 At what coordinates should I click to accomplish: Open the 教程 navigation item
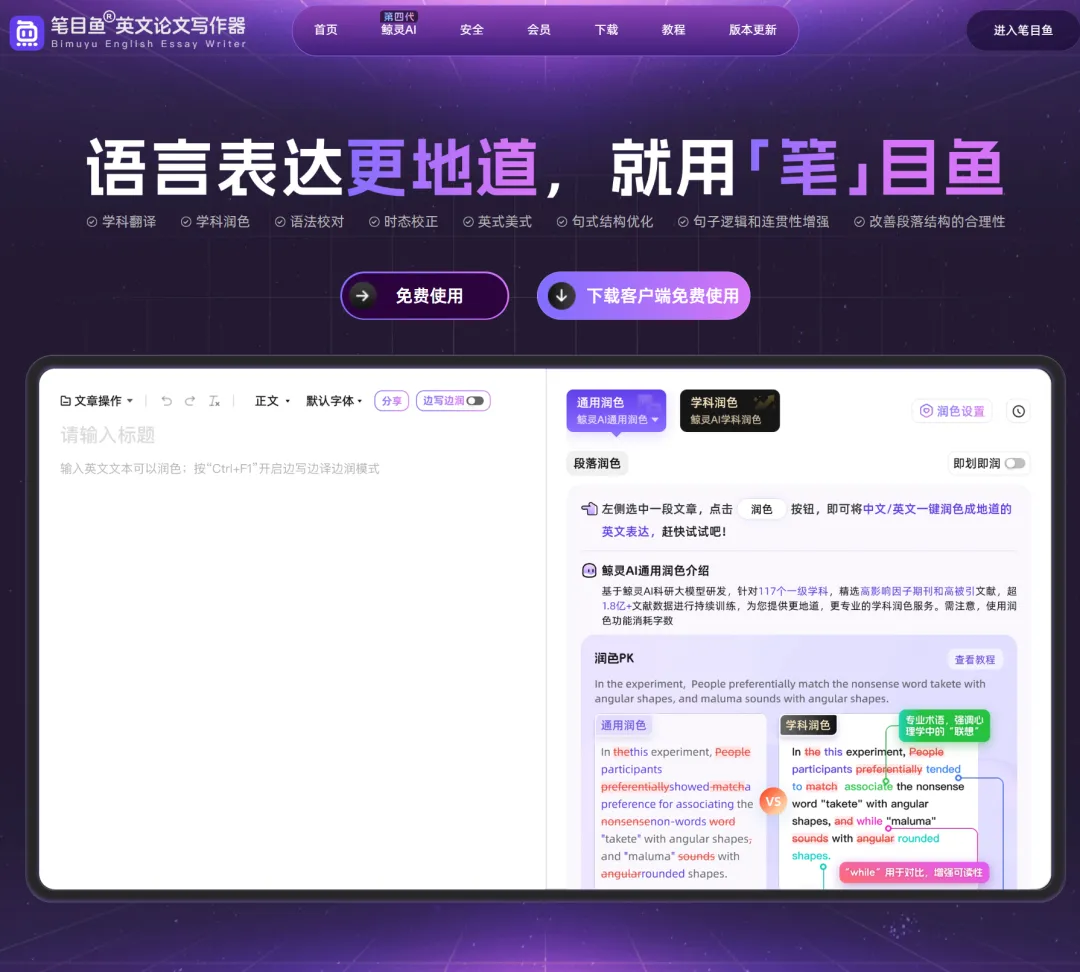[673, 30]
